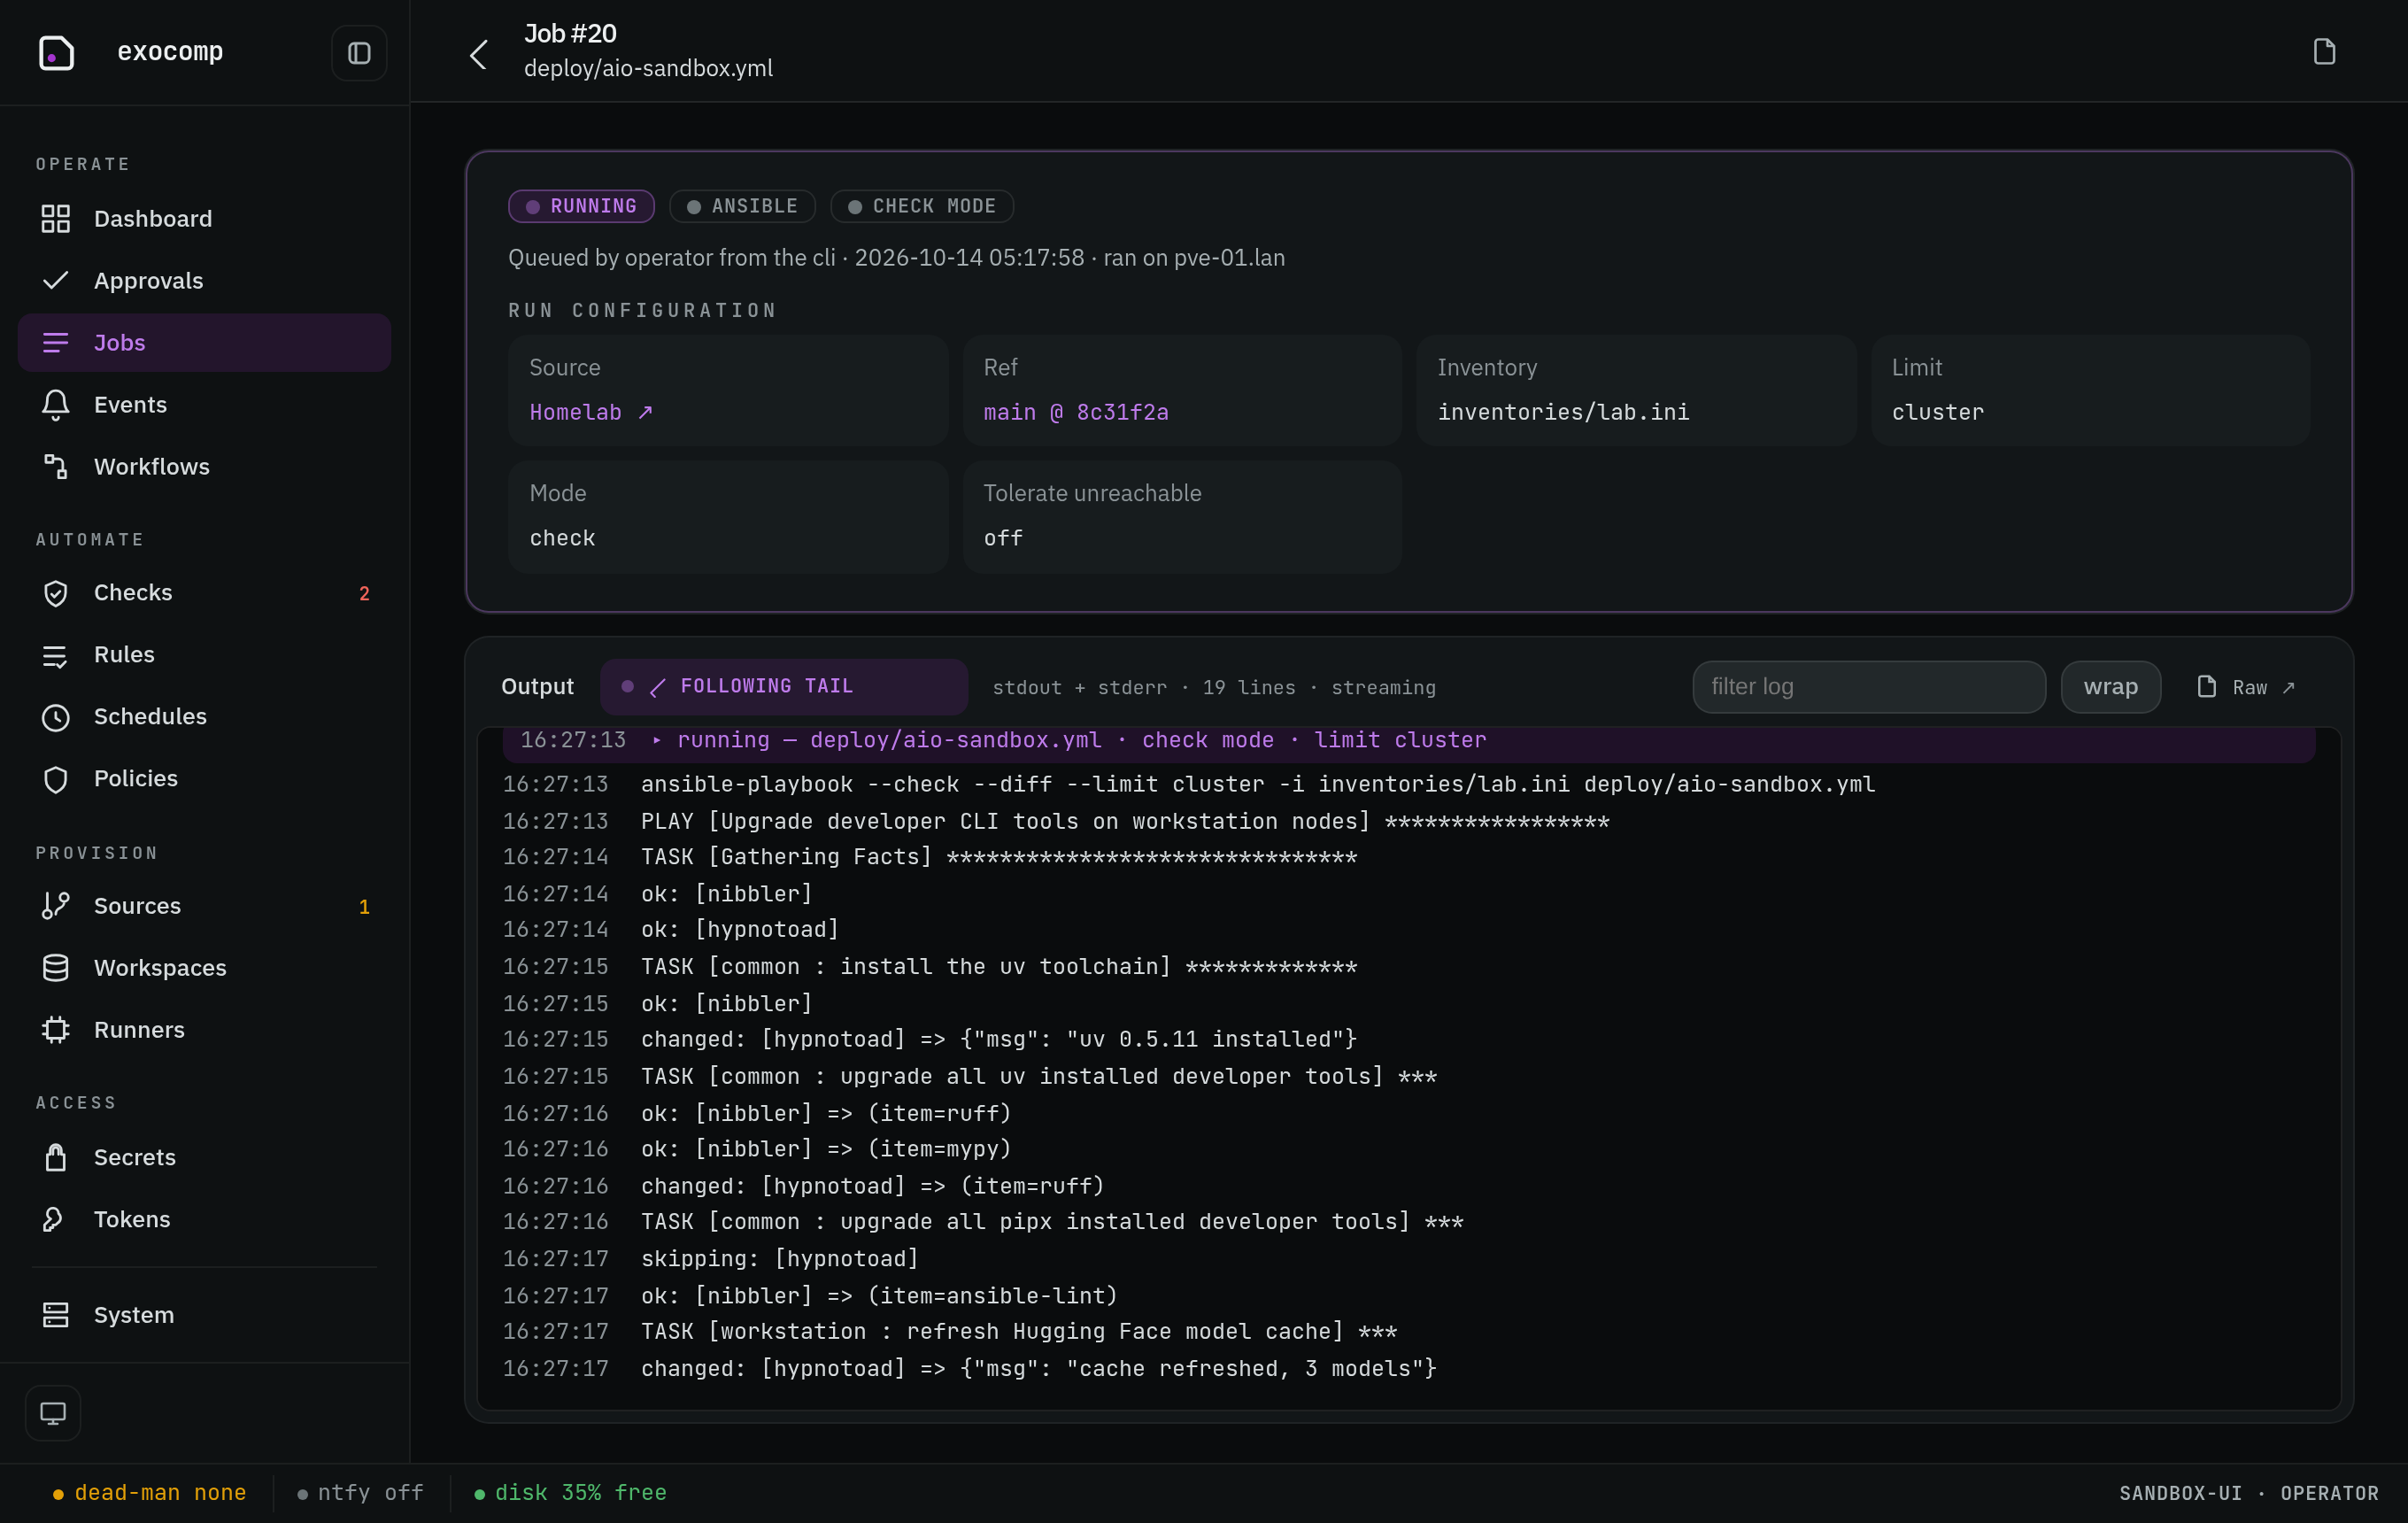Image resolution: width=2408 pixels, height=1523 pixels.
Task: Click the Events bell icon
Action: [56, 405]
